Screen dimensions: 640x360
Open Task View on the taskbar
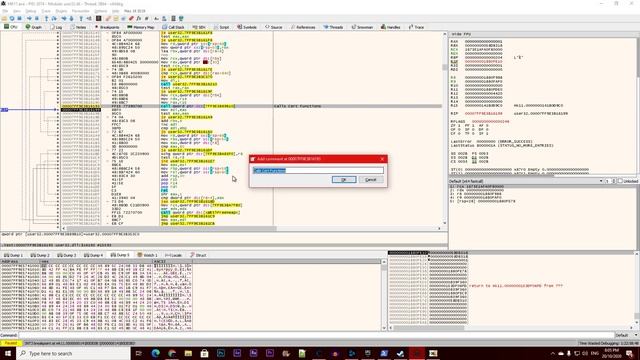pyautogui.click(x=139, y=353)
